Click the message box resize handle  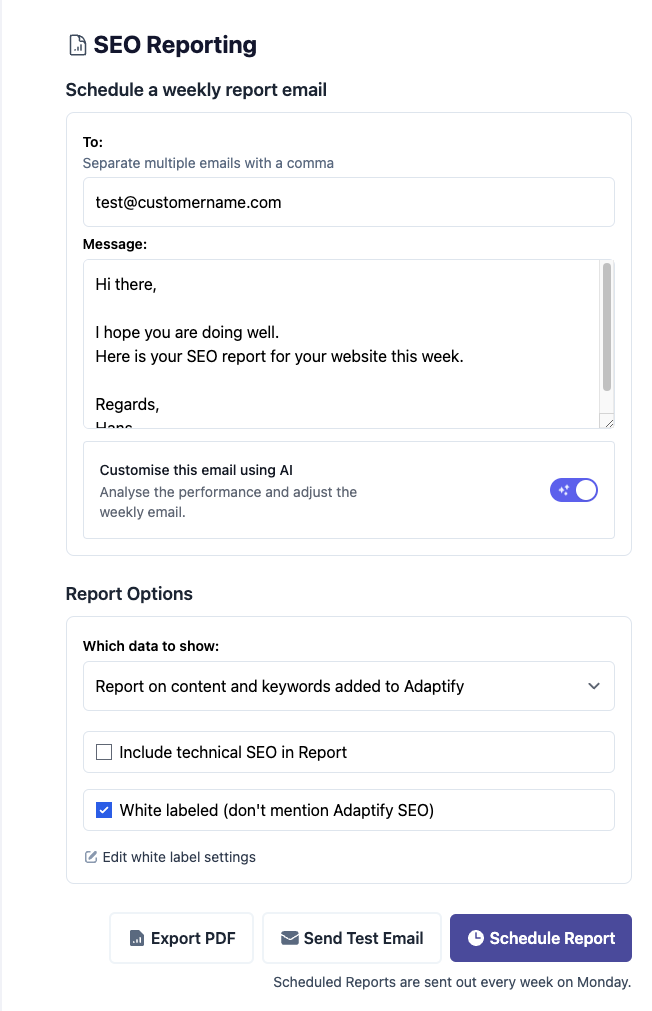click(x=607, y=421)
